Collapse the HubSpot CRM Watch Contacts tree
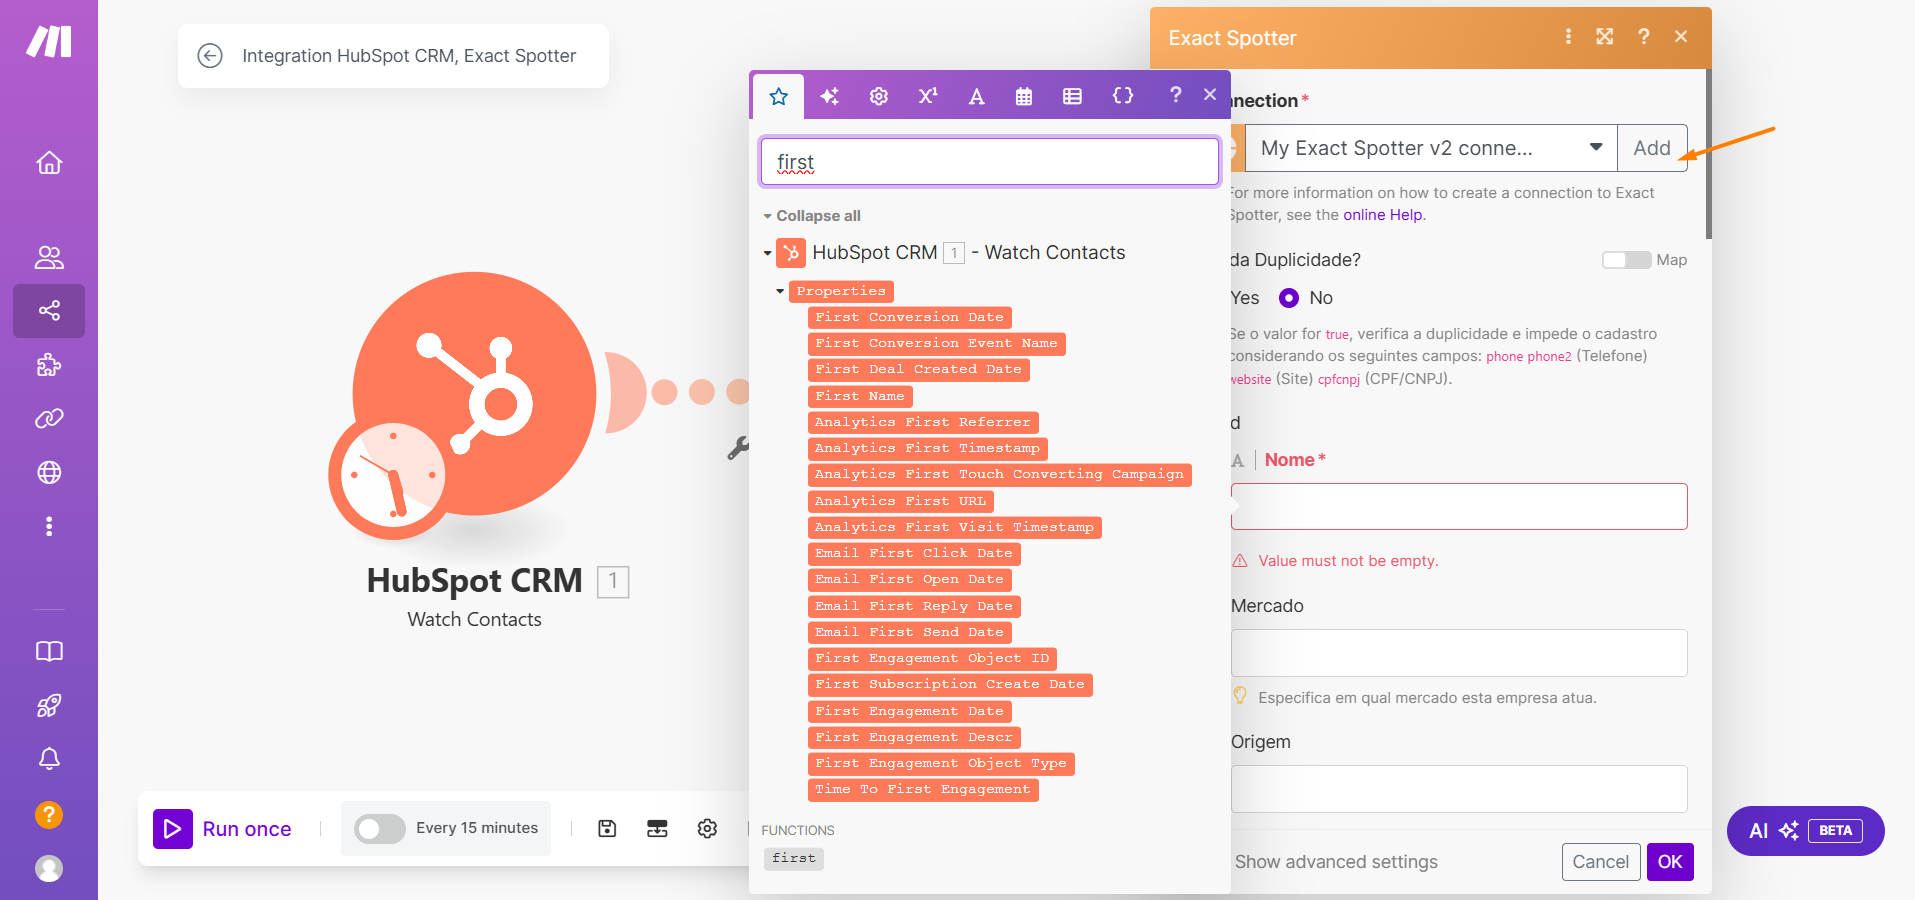This screenshot has width=1915, height=900. point(767,254)
